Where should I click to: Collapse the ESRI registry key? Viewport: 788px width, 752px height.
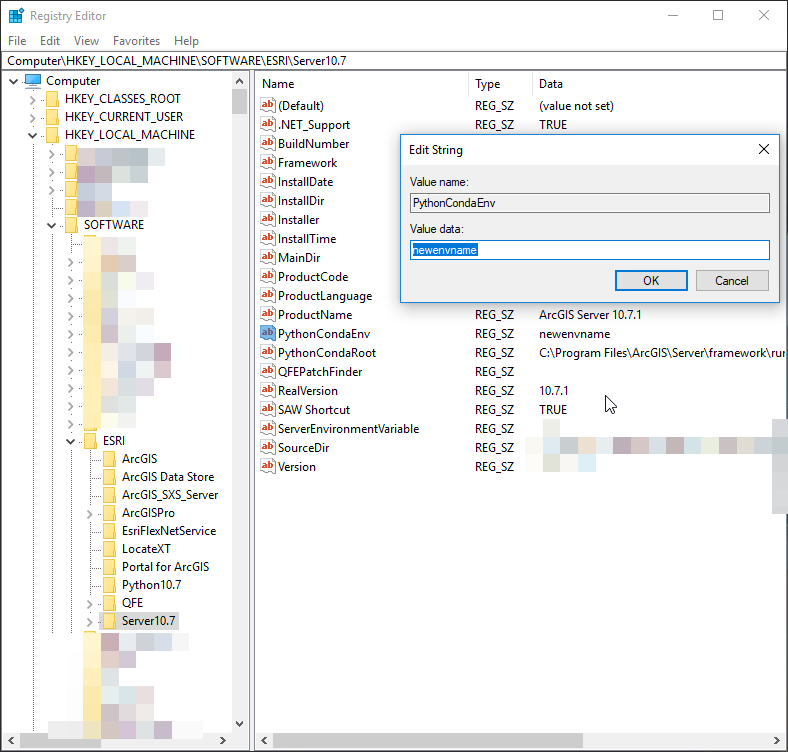tap(70, 441)
